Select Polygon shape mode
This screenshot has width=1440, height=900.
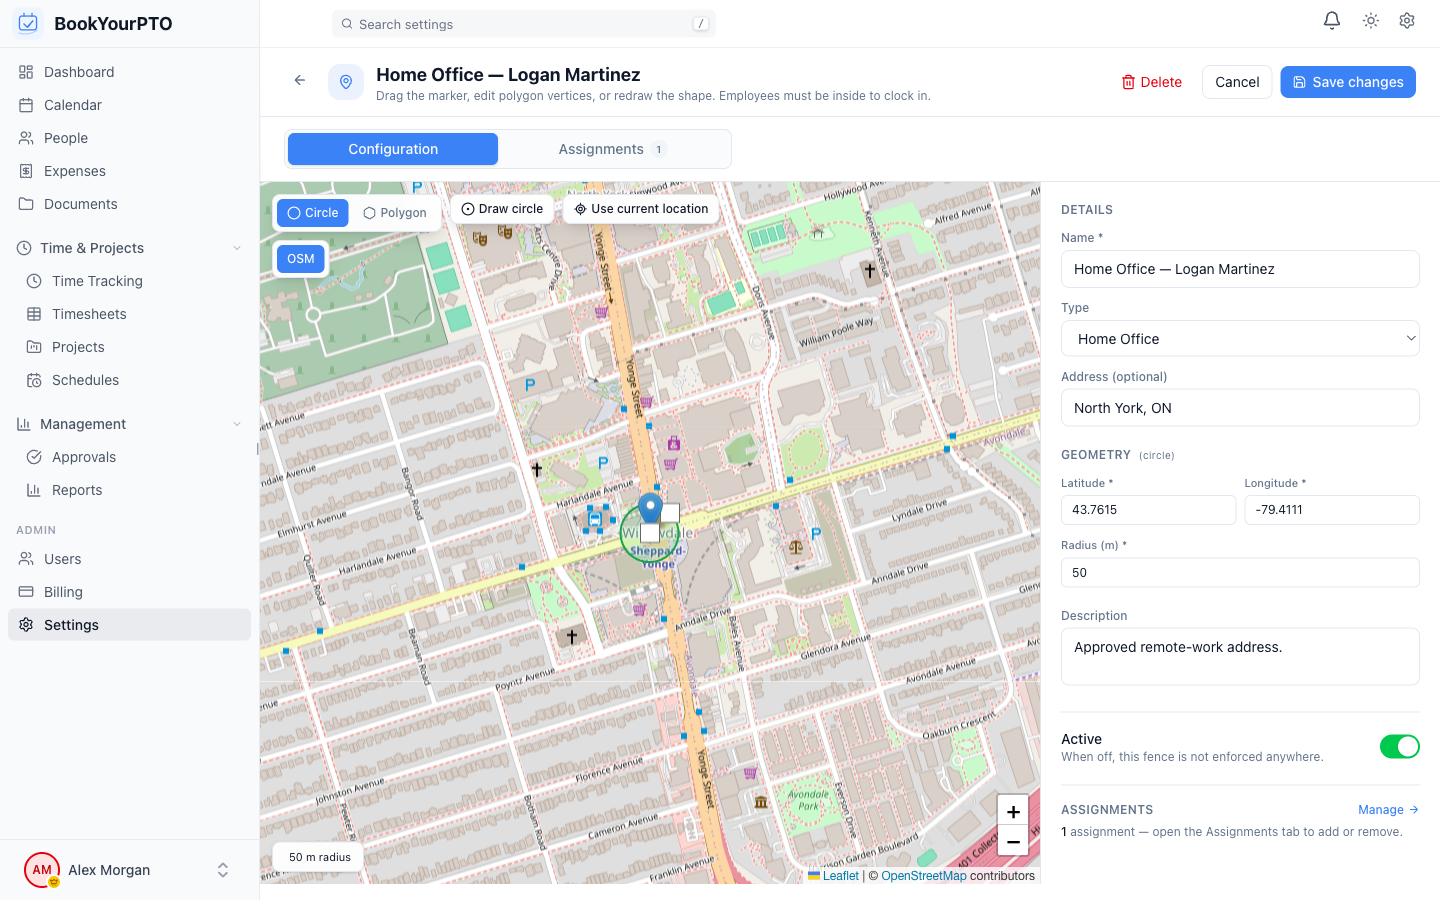[x=395, y=213]
